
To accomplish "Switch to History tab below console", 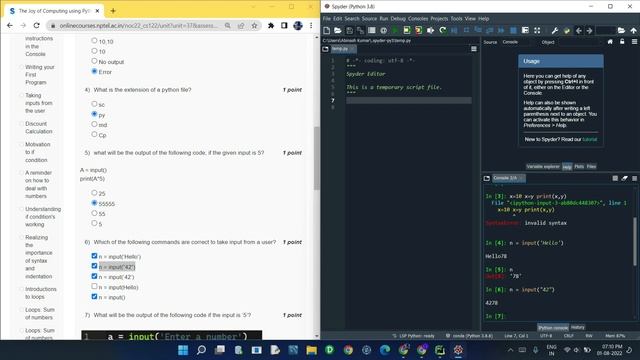I will [577, 327].
